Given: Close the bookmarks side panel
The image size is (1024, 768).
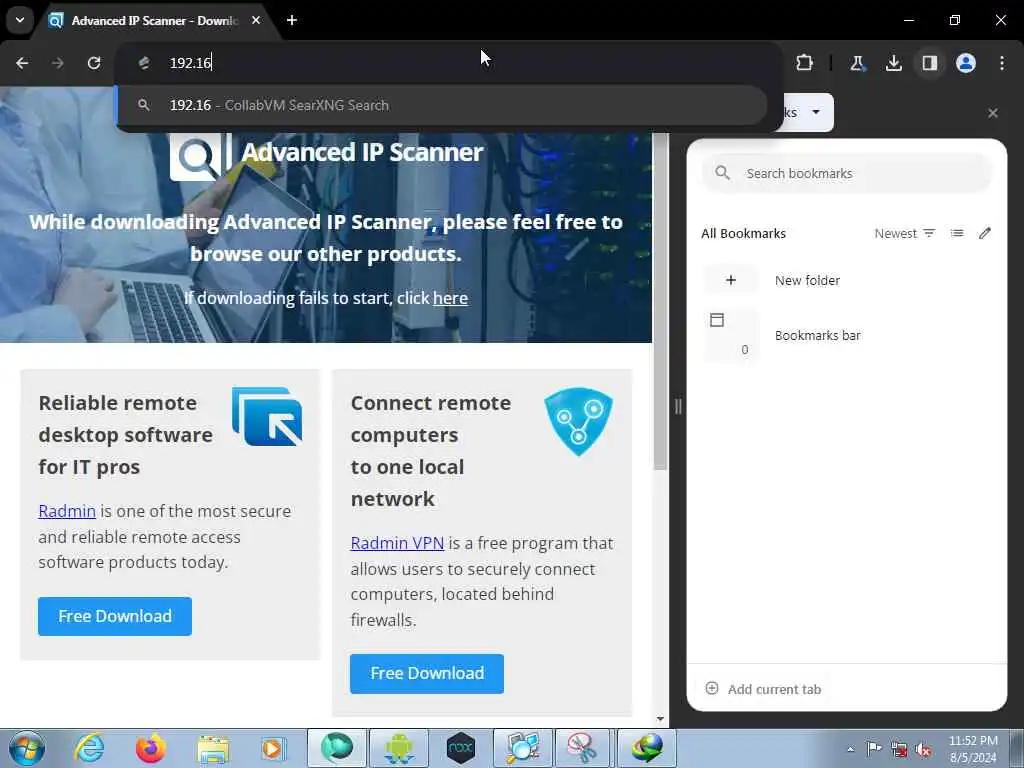Looking at the screenshot, I should pyautogui.click(x=993, y=113).
